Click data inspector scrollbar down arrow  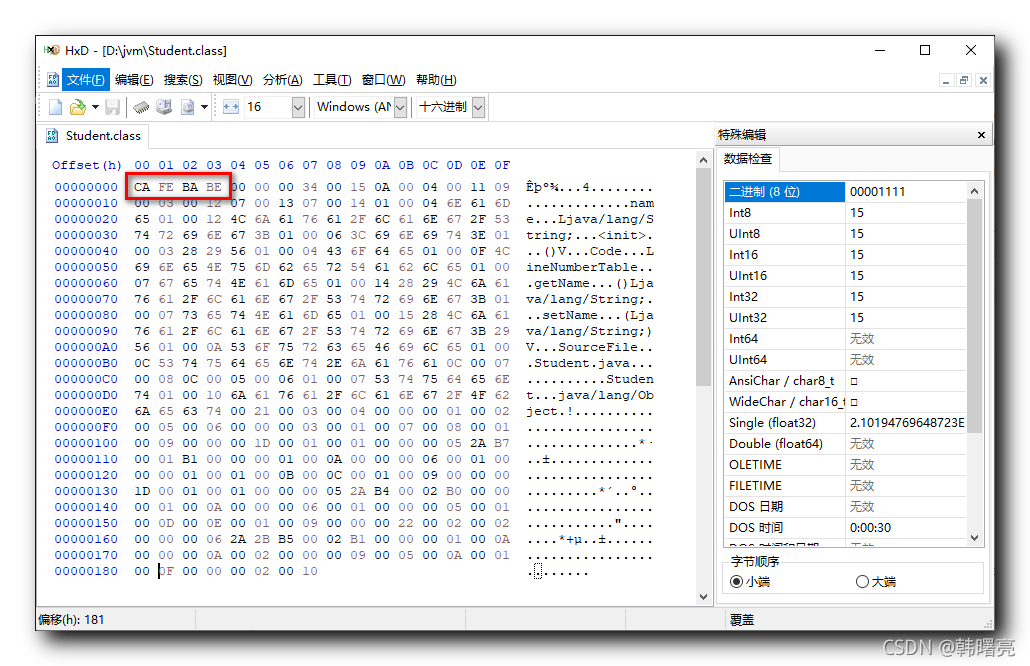pyautogui.click(x=974, y=538)
